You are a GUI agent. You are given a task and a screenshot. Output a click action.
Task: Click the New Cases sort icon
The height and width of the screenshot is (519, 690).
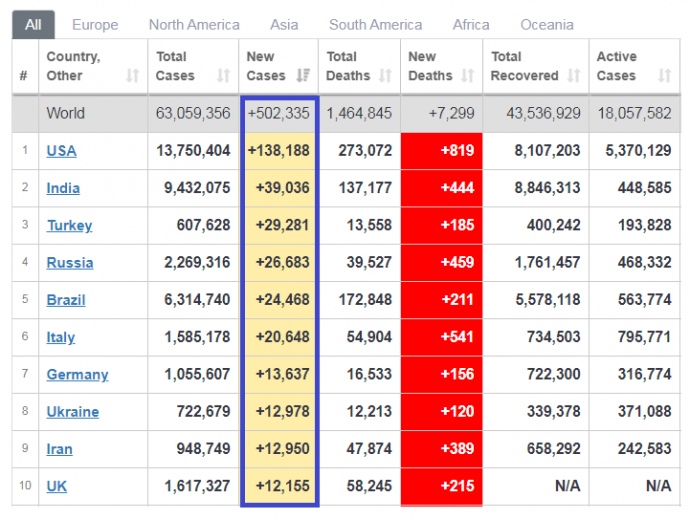point(303,76)
